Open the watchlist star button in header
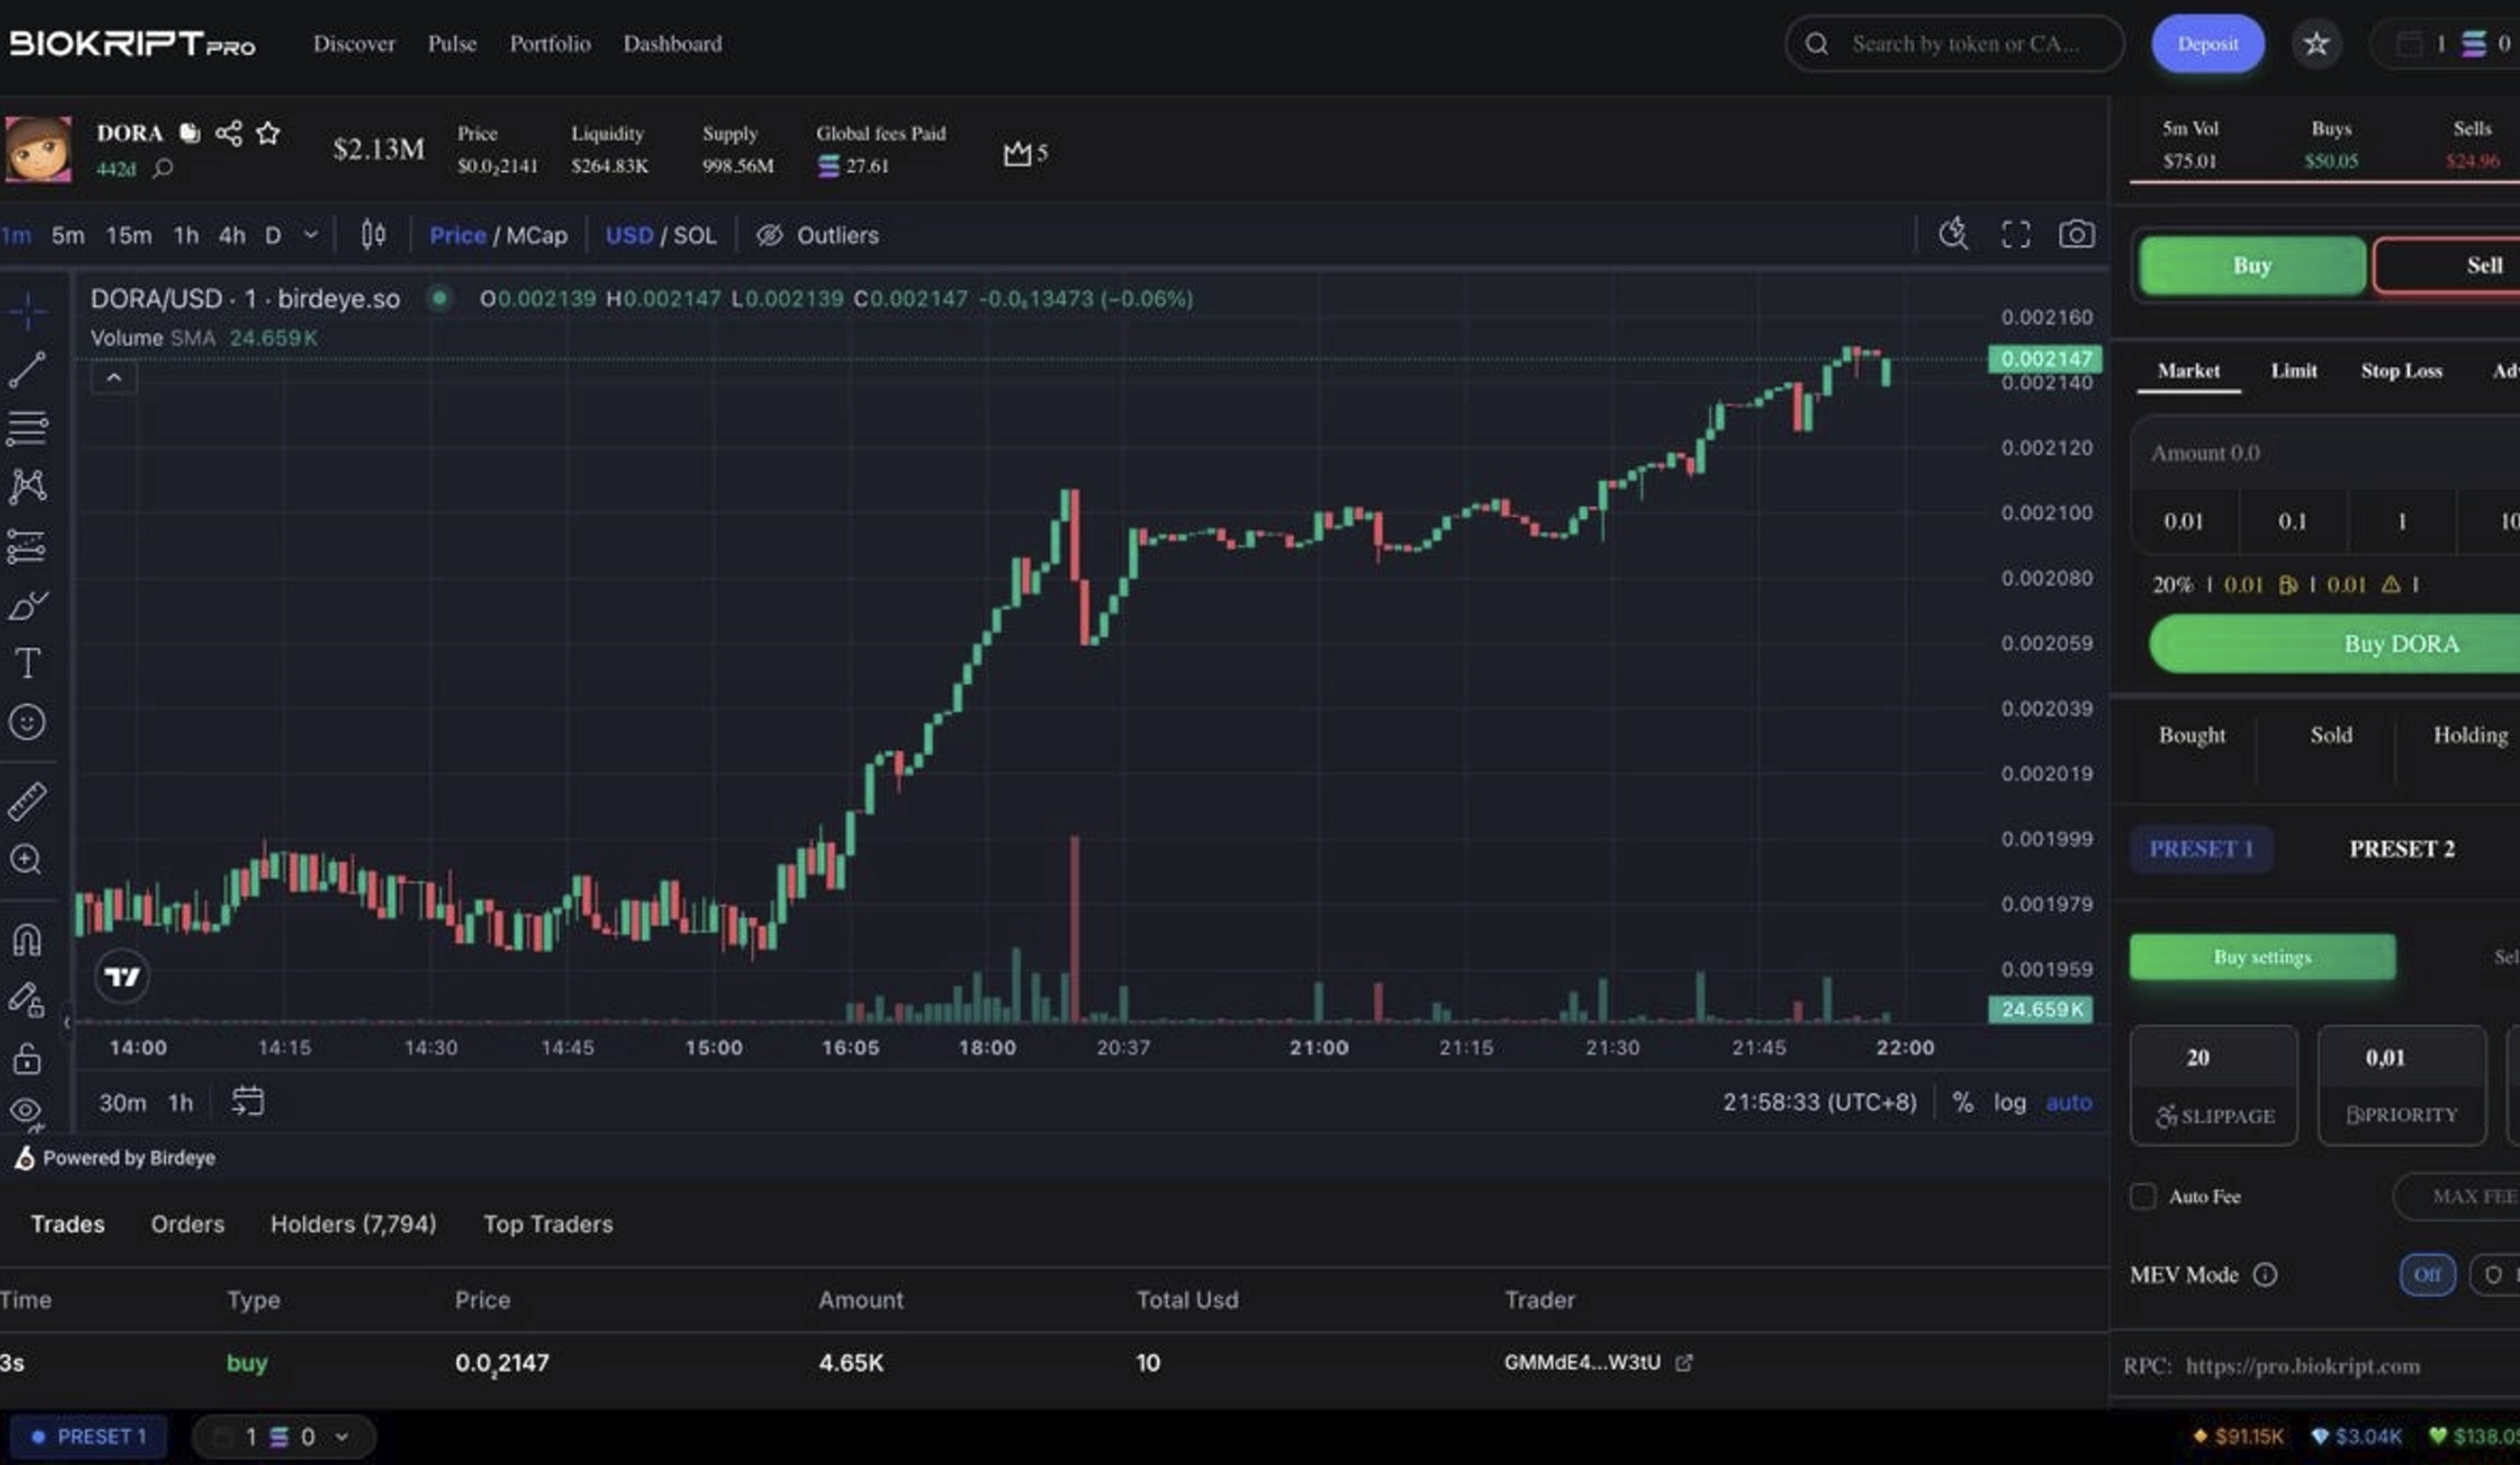 click(x=2316, y=44)
